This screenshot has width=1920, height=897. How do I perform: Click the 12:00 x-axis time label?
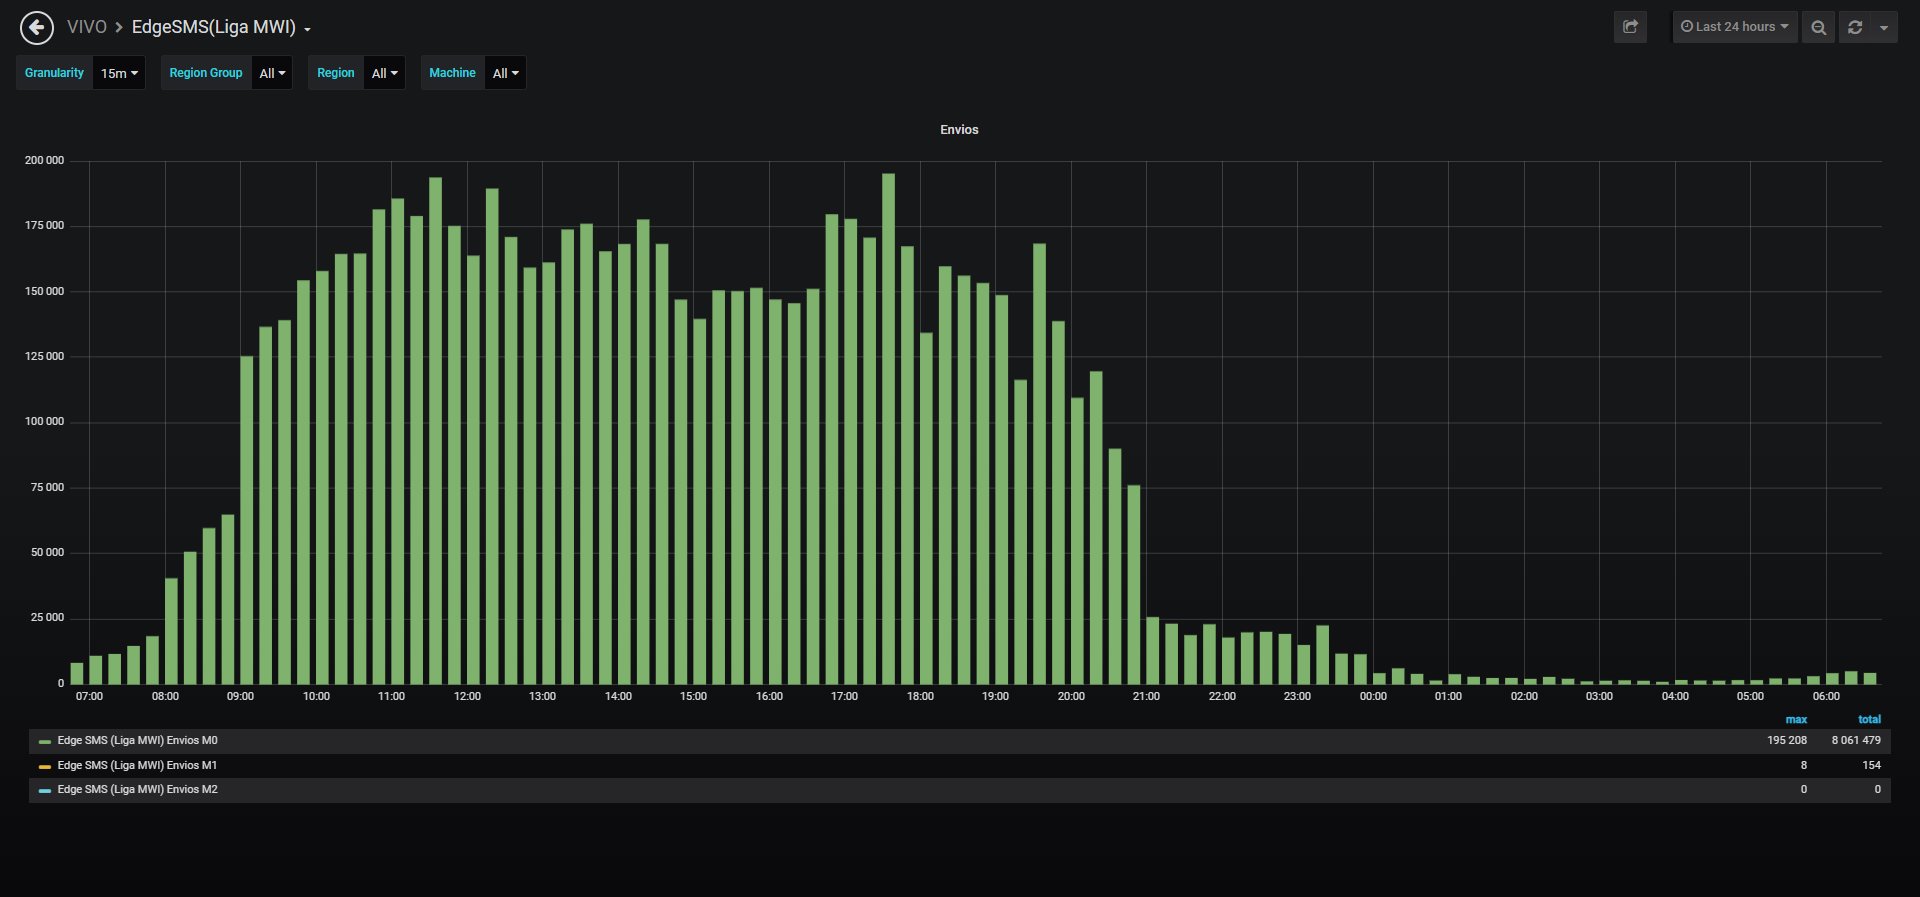tap(467, 697)
